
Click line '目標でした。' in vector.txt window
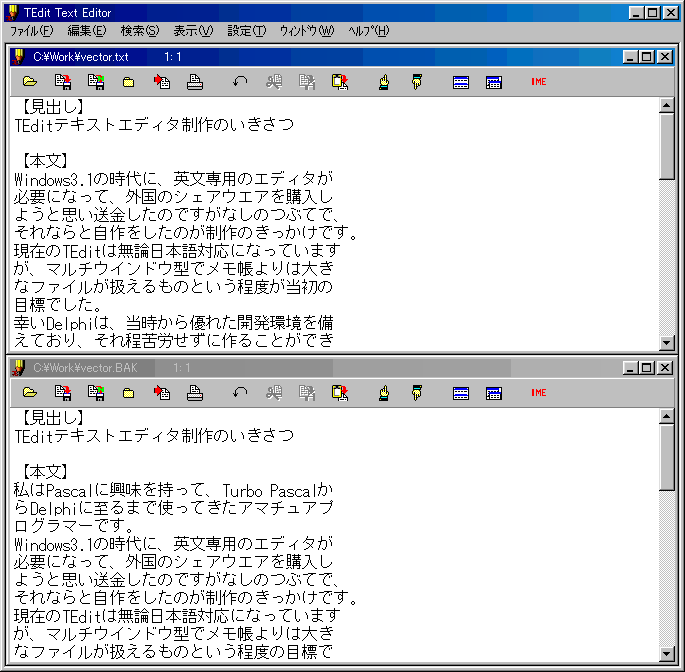(58, 305)
